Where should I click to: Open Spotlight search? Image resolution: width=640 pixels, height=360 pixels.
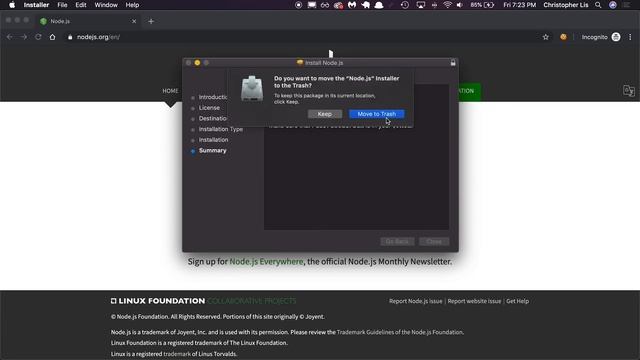[598, 5]
